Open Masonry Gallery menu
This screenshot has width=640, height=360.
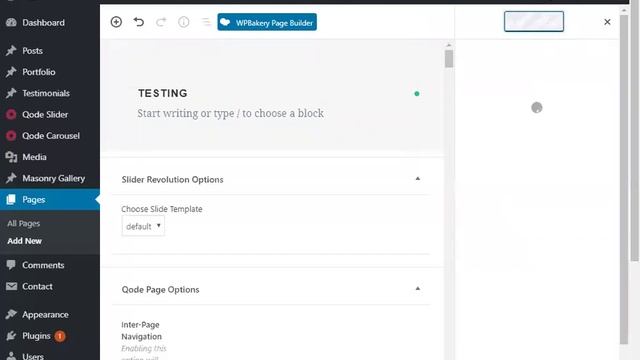pyautogui.click(x=53, y=178)
